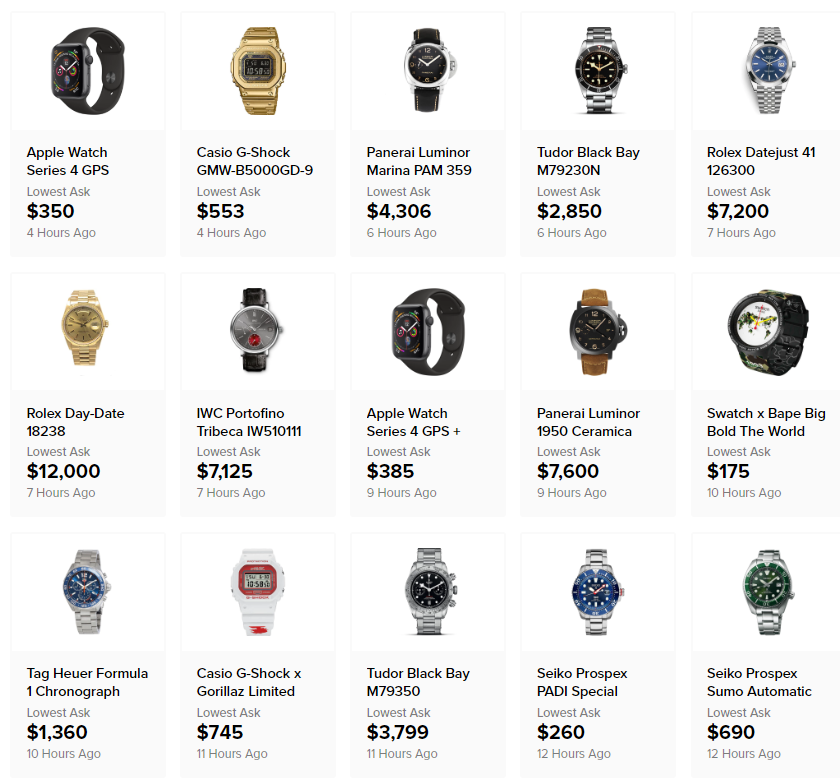Select the green Seiko Prospex Sumo watch image
The image size is (840, 778).
pyautogui.click(x=768, y=592)
